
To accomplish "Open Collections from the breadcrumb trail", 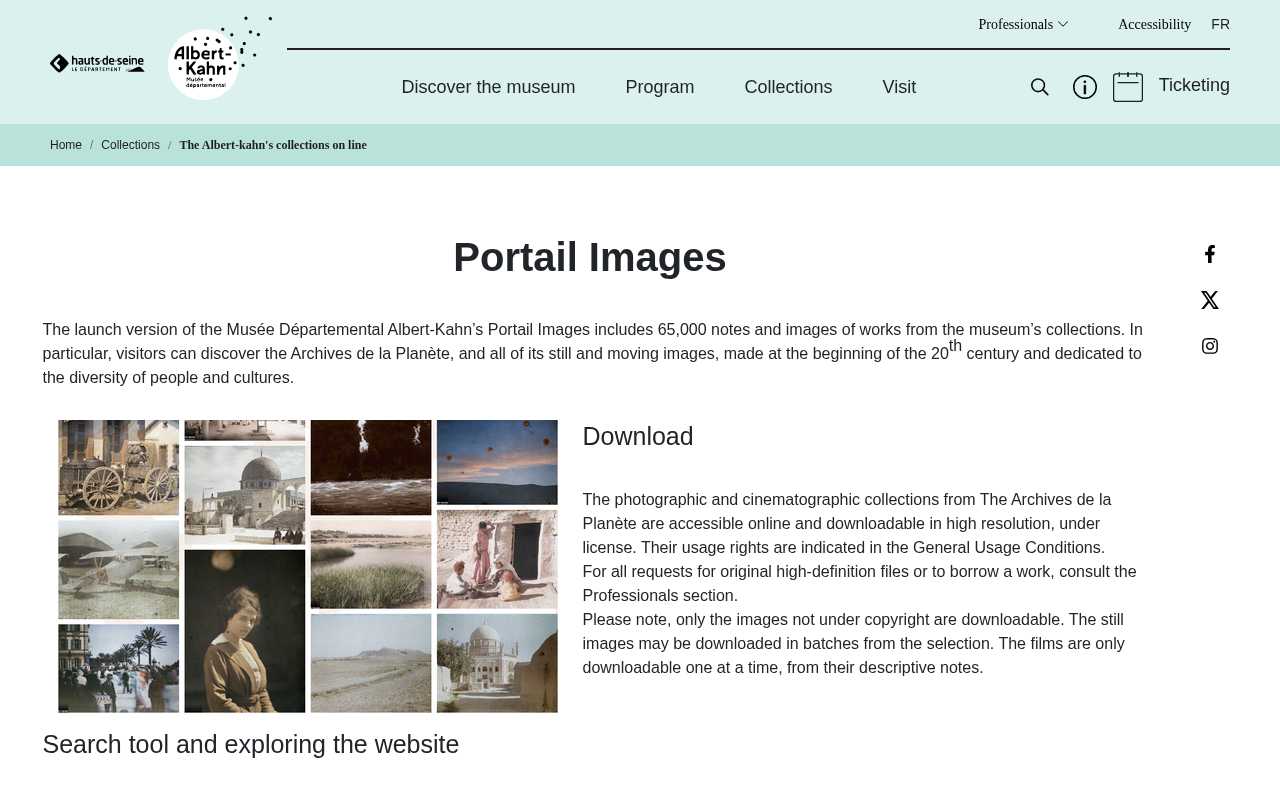I will [x=130, y=145].
